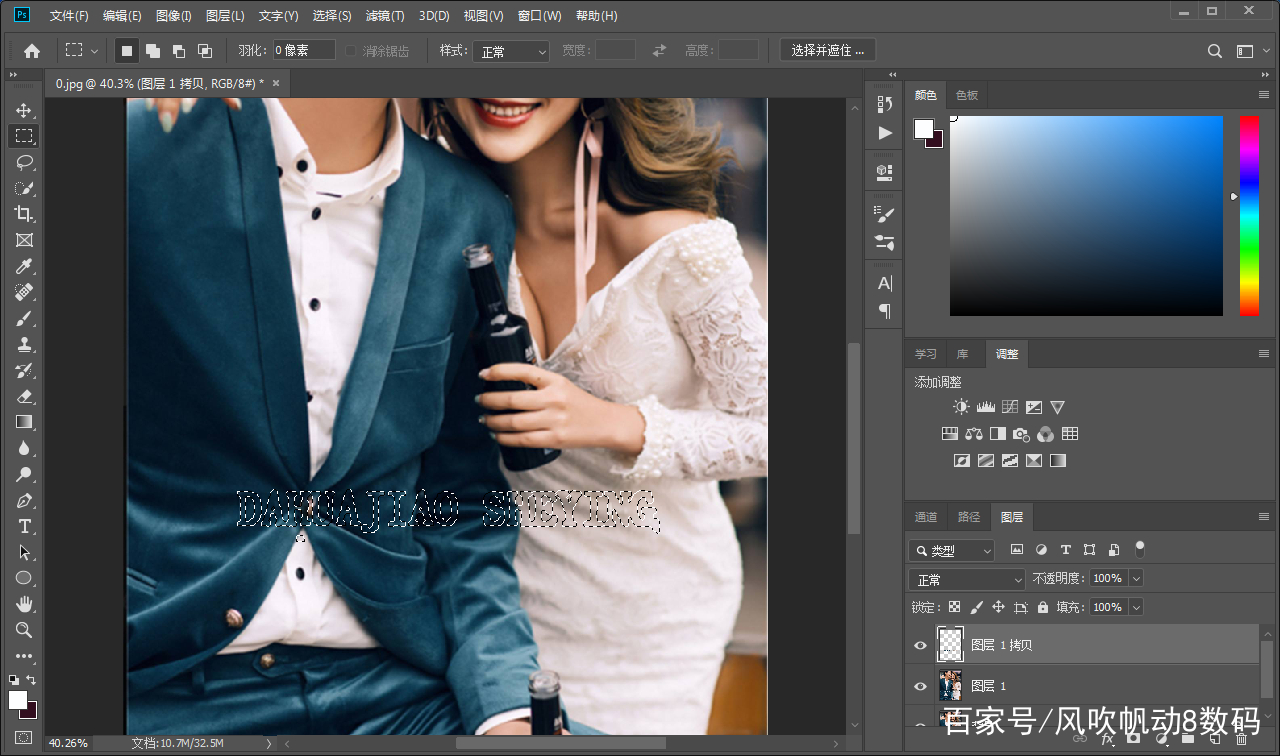Expand the 不透明度 opacity dropdown
Viewport: 1280px width, 756px height.
pos(1135,579)
